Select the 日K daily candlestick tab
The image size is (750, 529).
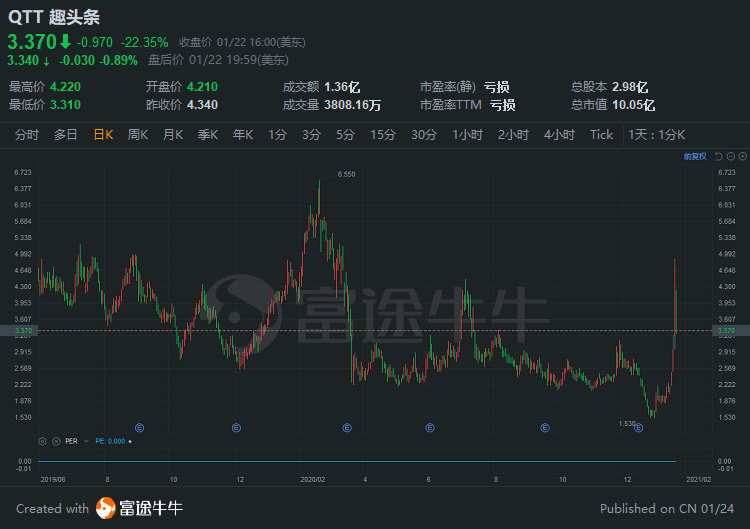click(103, 135)
